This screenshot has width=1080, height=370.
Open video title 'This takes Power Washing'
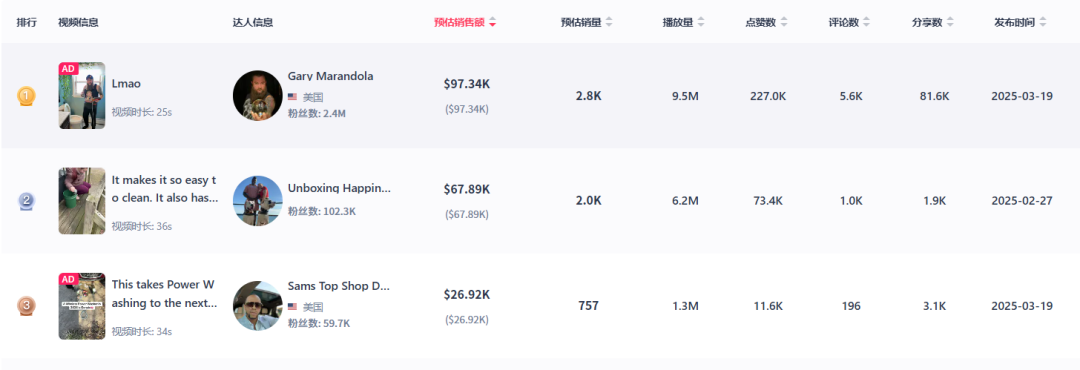tap(165, 294)
